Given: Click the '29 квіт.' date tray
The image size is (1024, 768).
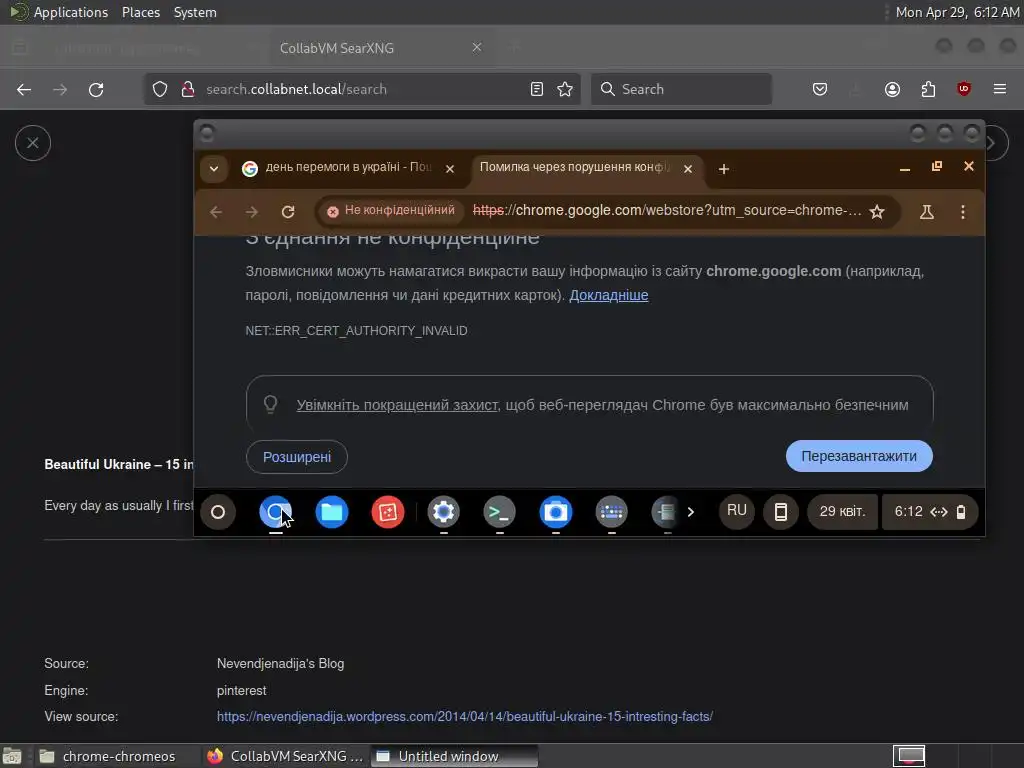Looking at the screenshot, I should click(x=842, y=511).
